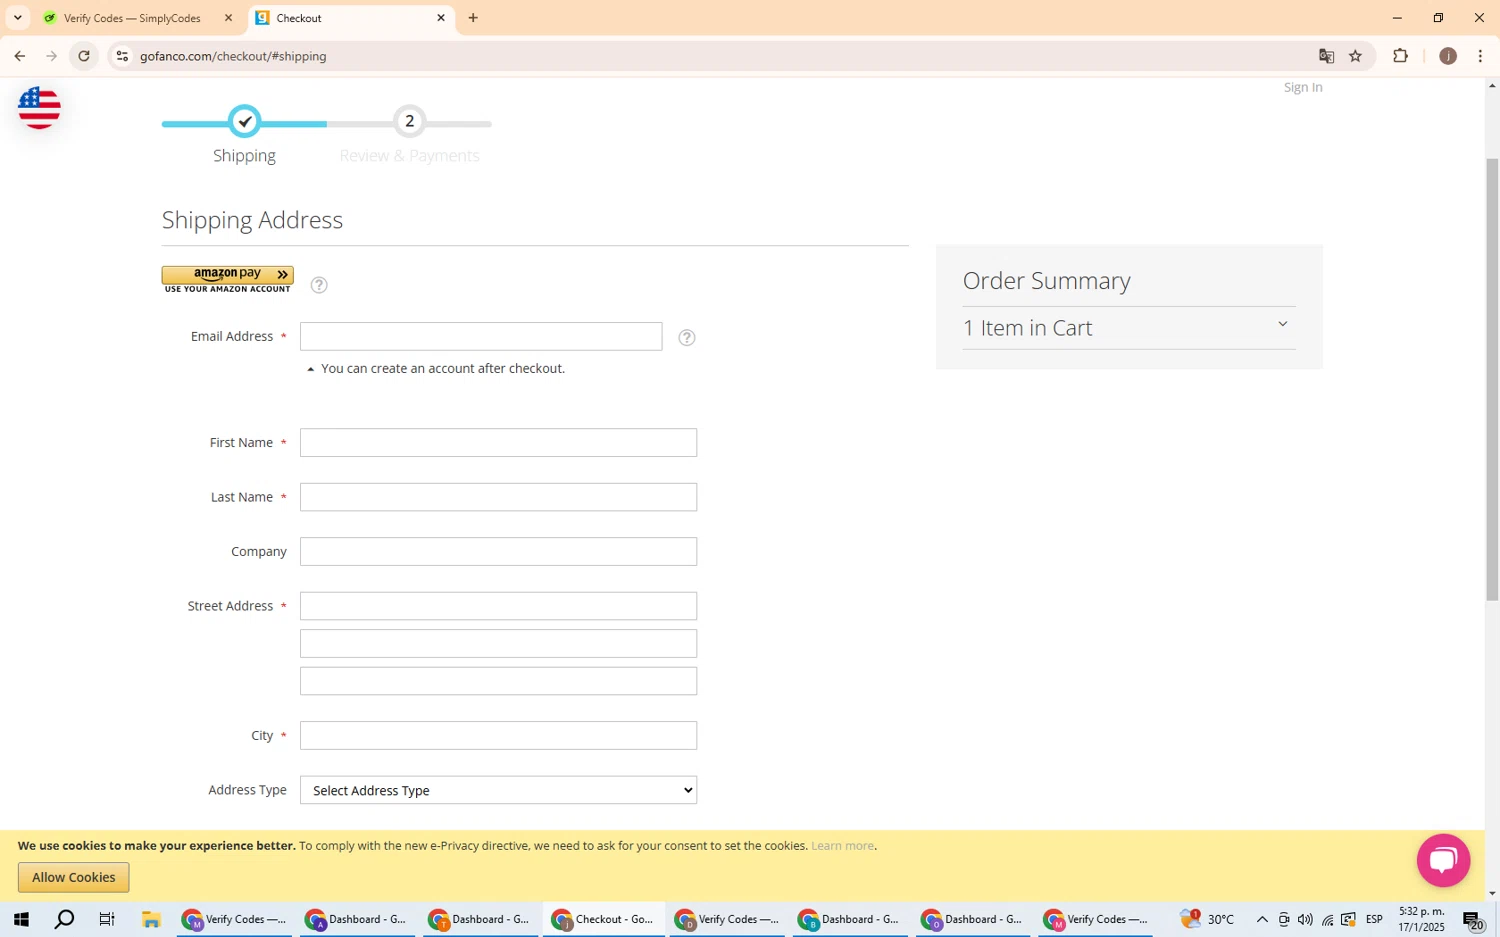Click the Amazon Pay button
This screenshot has width=1500, height=937.
pyautogui.click(x=228, y=279)
